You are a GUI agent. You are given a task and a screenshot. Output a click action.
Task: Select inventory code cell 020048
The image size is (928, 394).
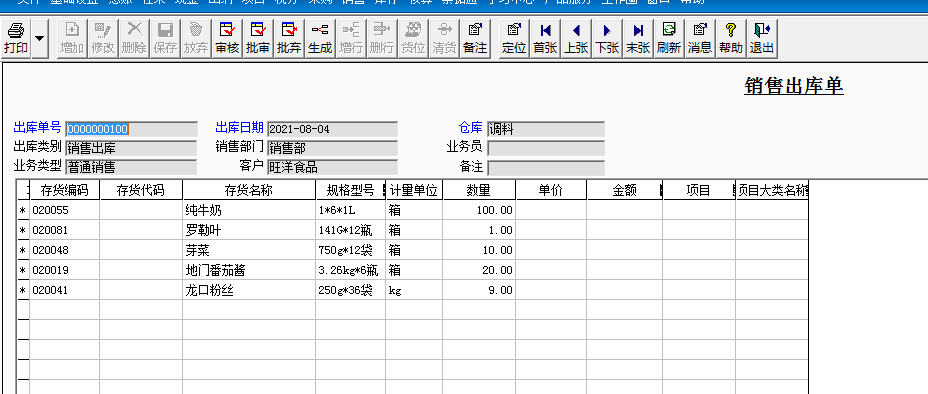tap(65, 250)
